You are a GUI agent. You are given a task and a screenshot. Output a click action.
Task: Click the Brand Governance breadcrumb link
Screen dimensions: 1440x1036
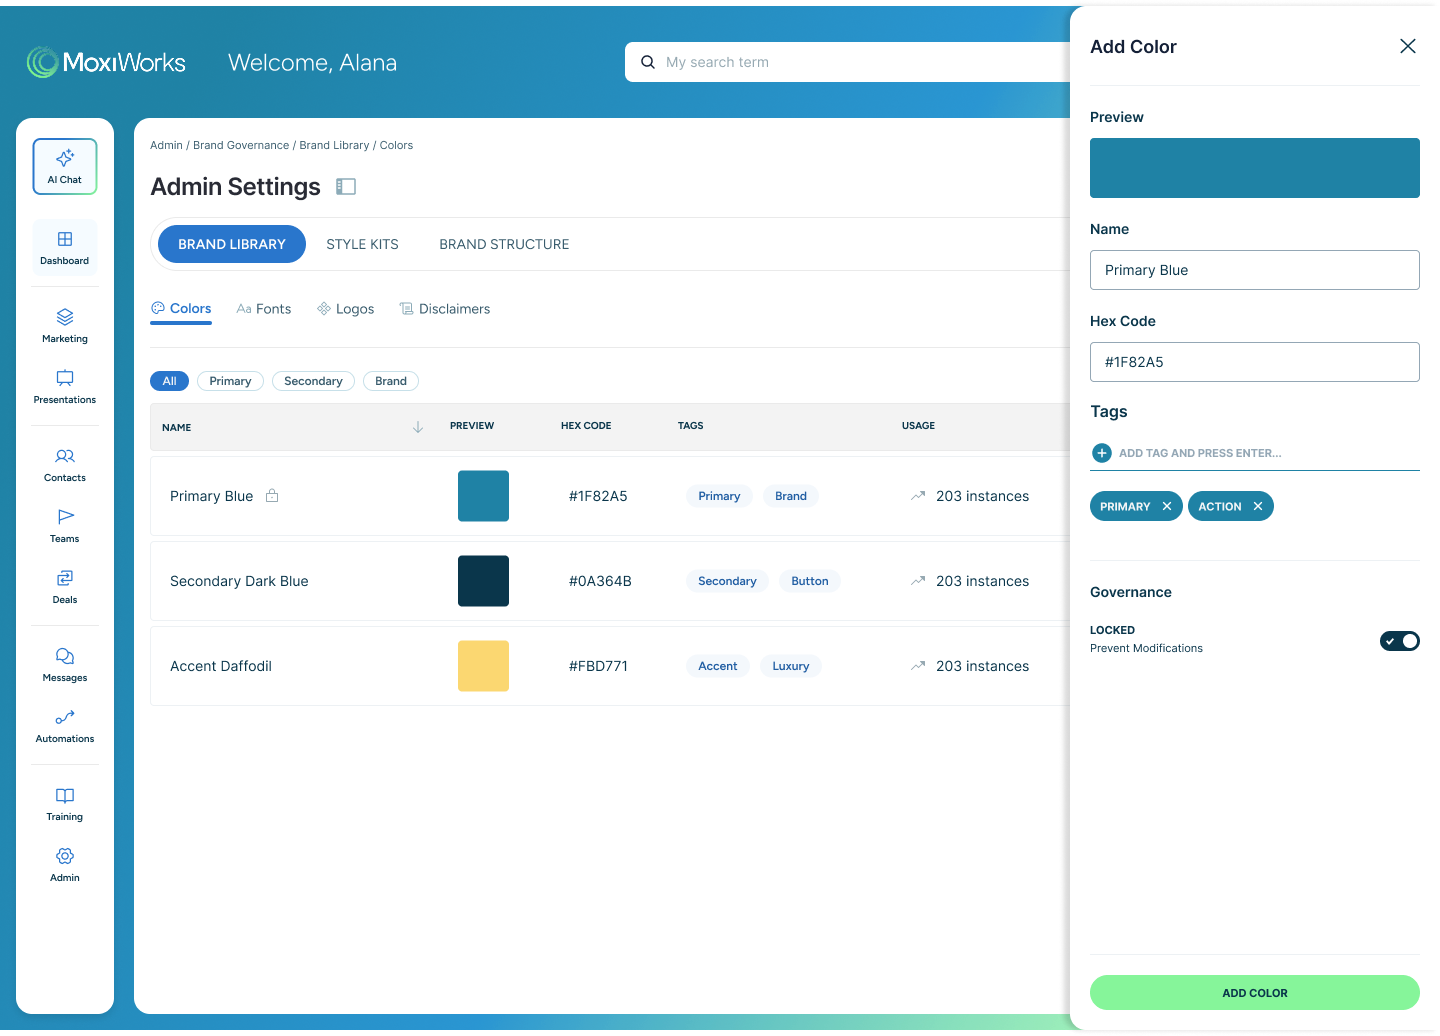(x=241, y=145)
